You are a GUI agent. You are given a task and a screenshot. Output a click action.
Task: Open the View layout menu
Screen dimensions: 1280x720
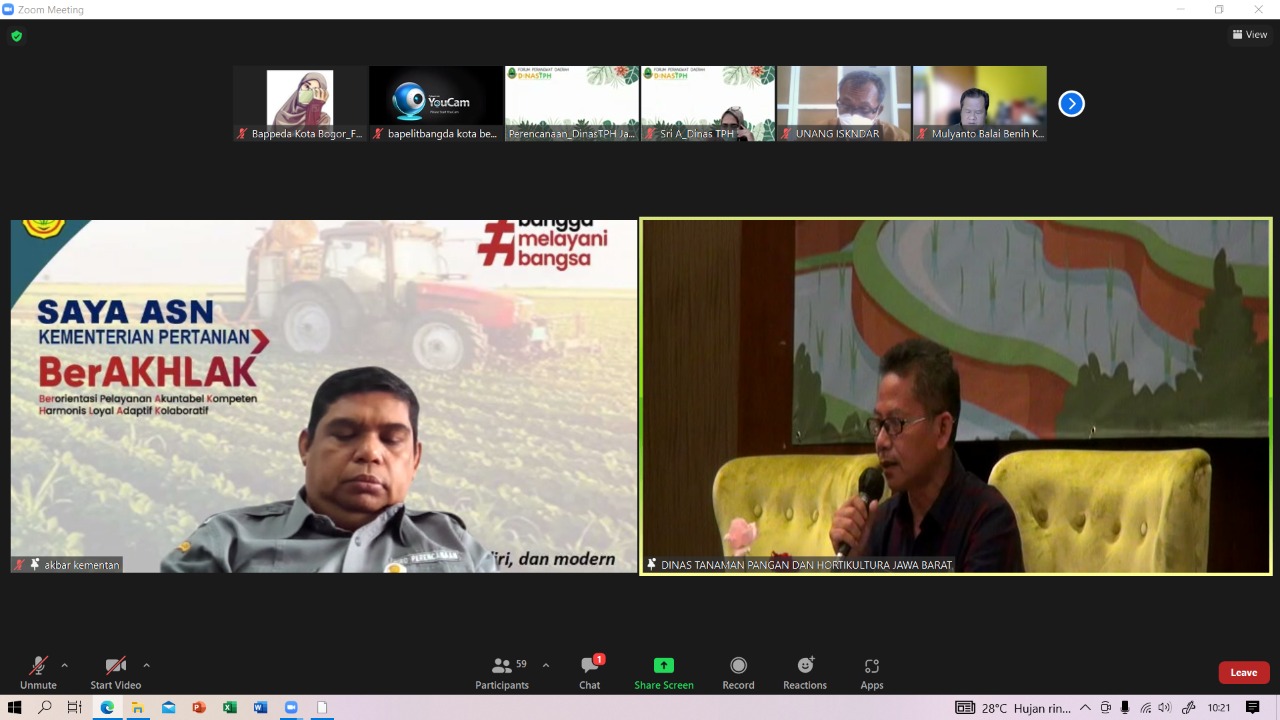(1250, 34)
